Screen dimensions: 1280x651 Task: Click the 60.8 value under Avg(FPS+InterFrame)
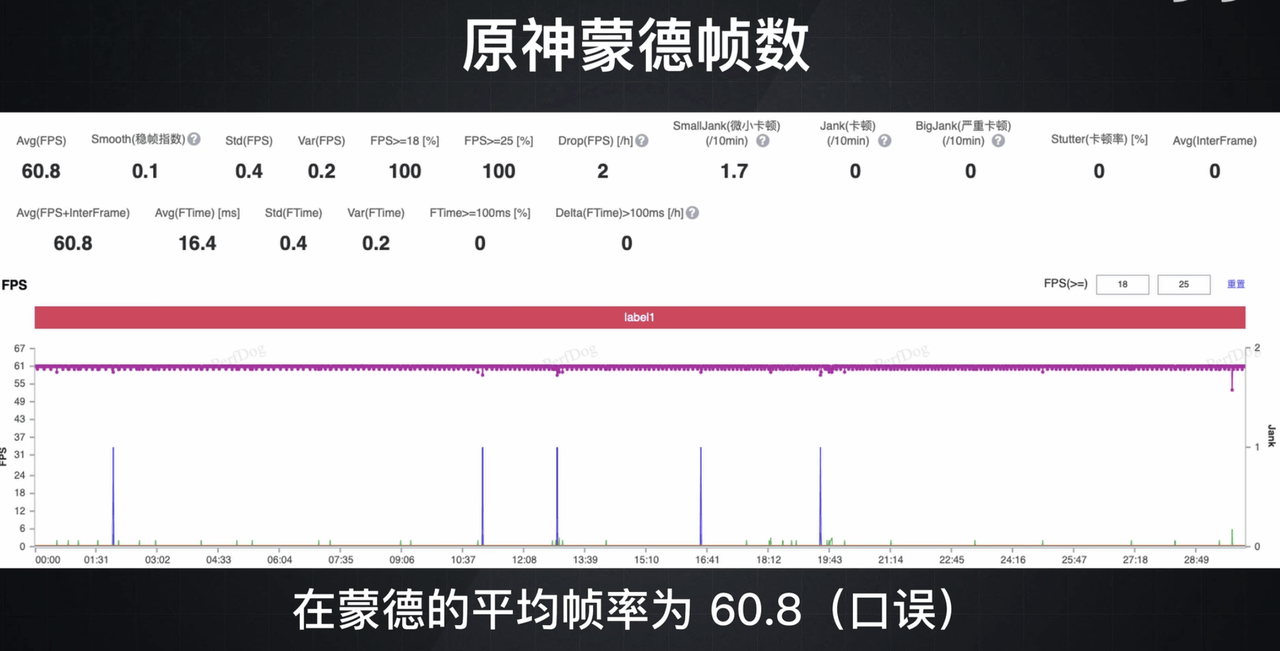pyautogui.click(x=73, y=243)
